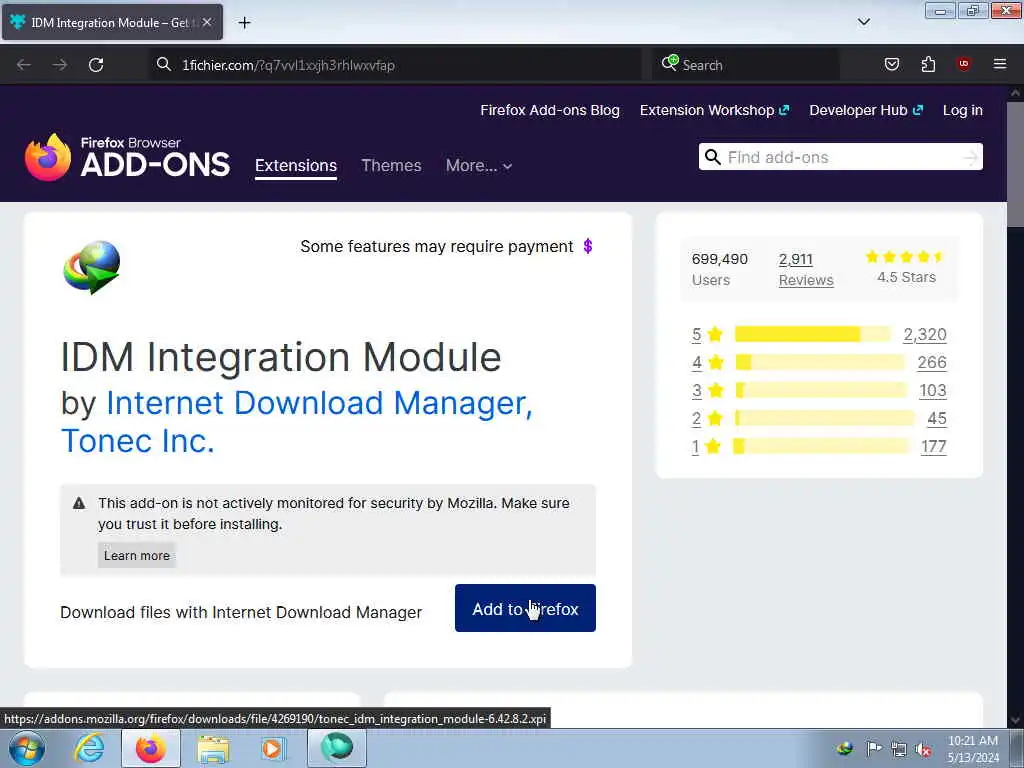Open the Pocket save icon

(x=891, y=64)
